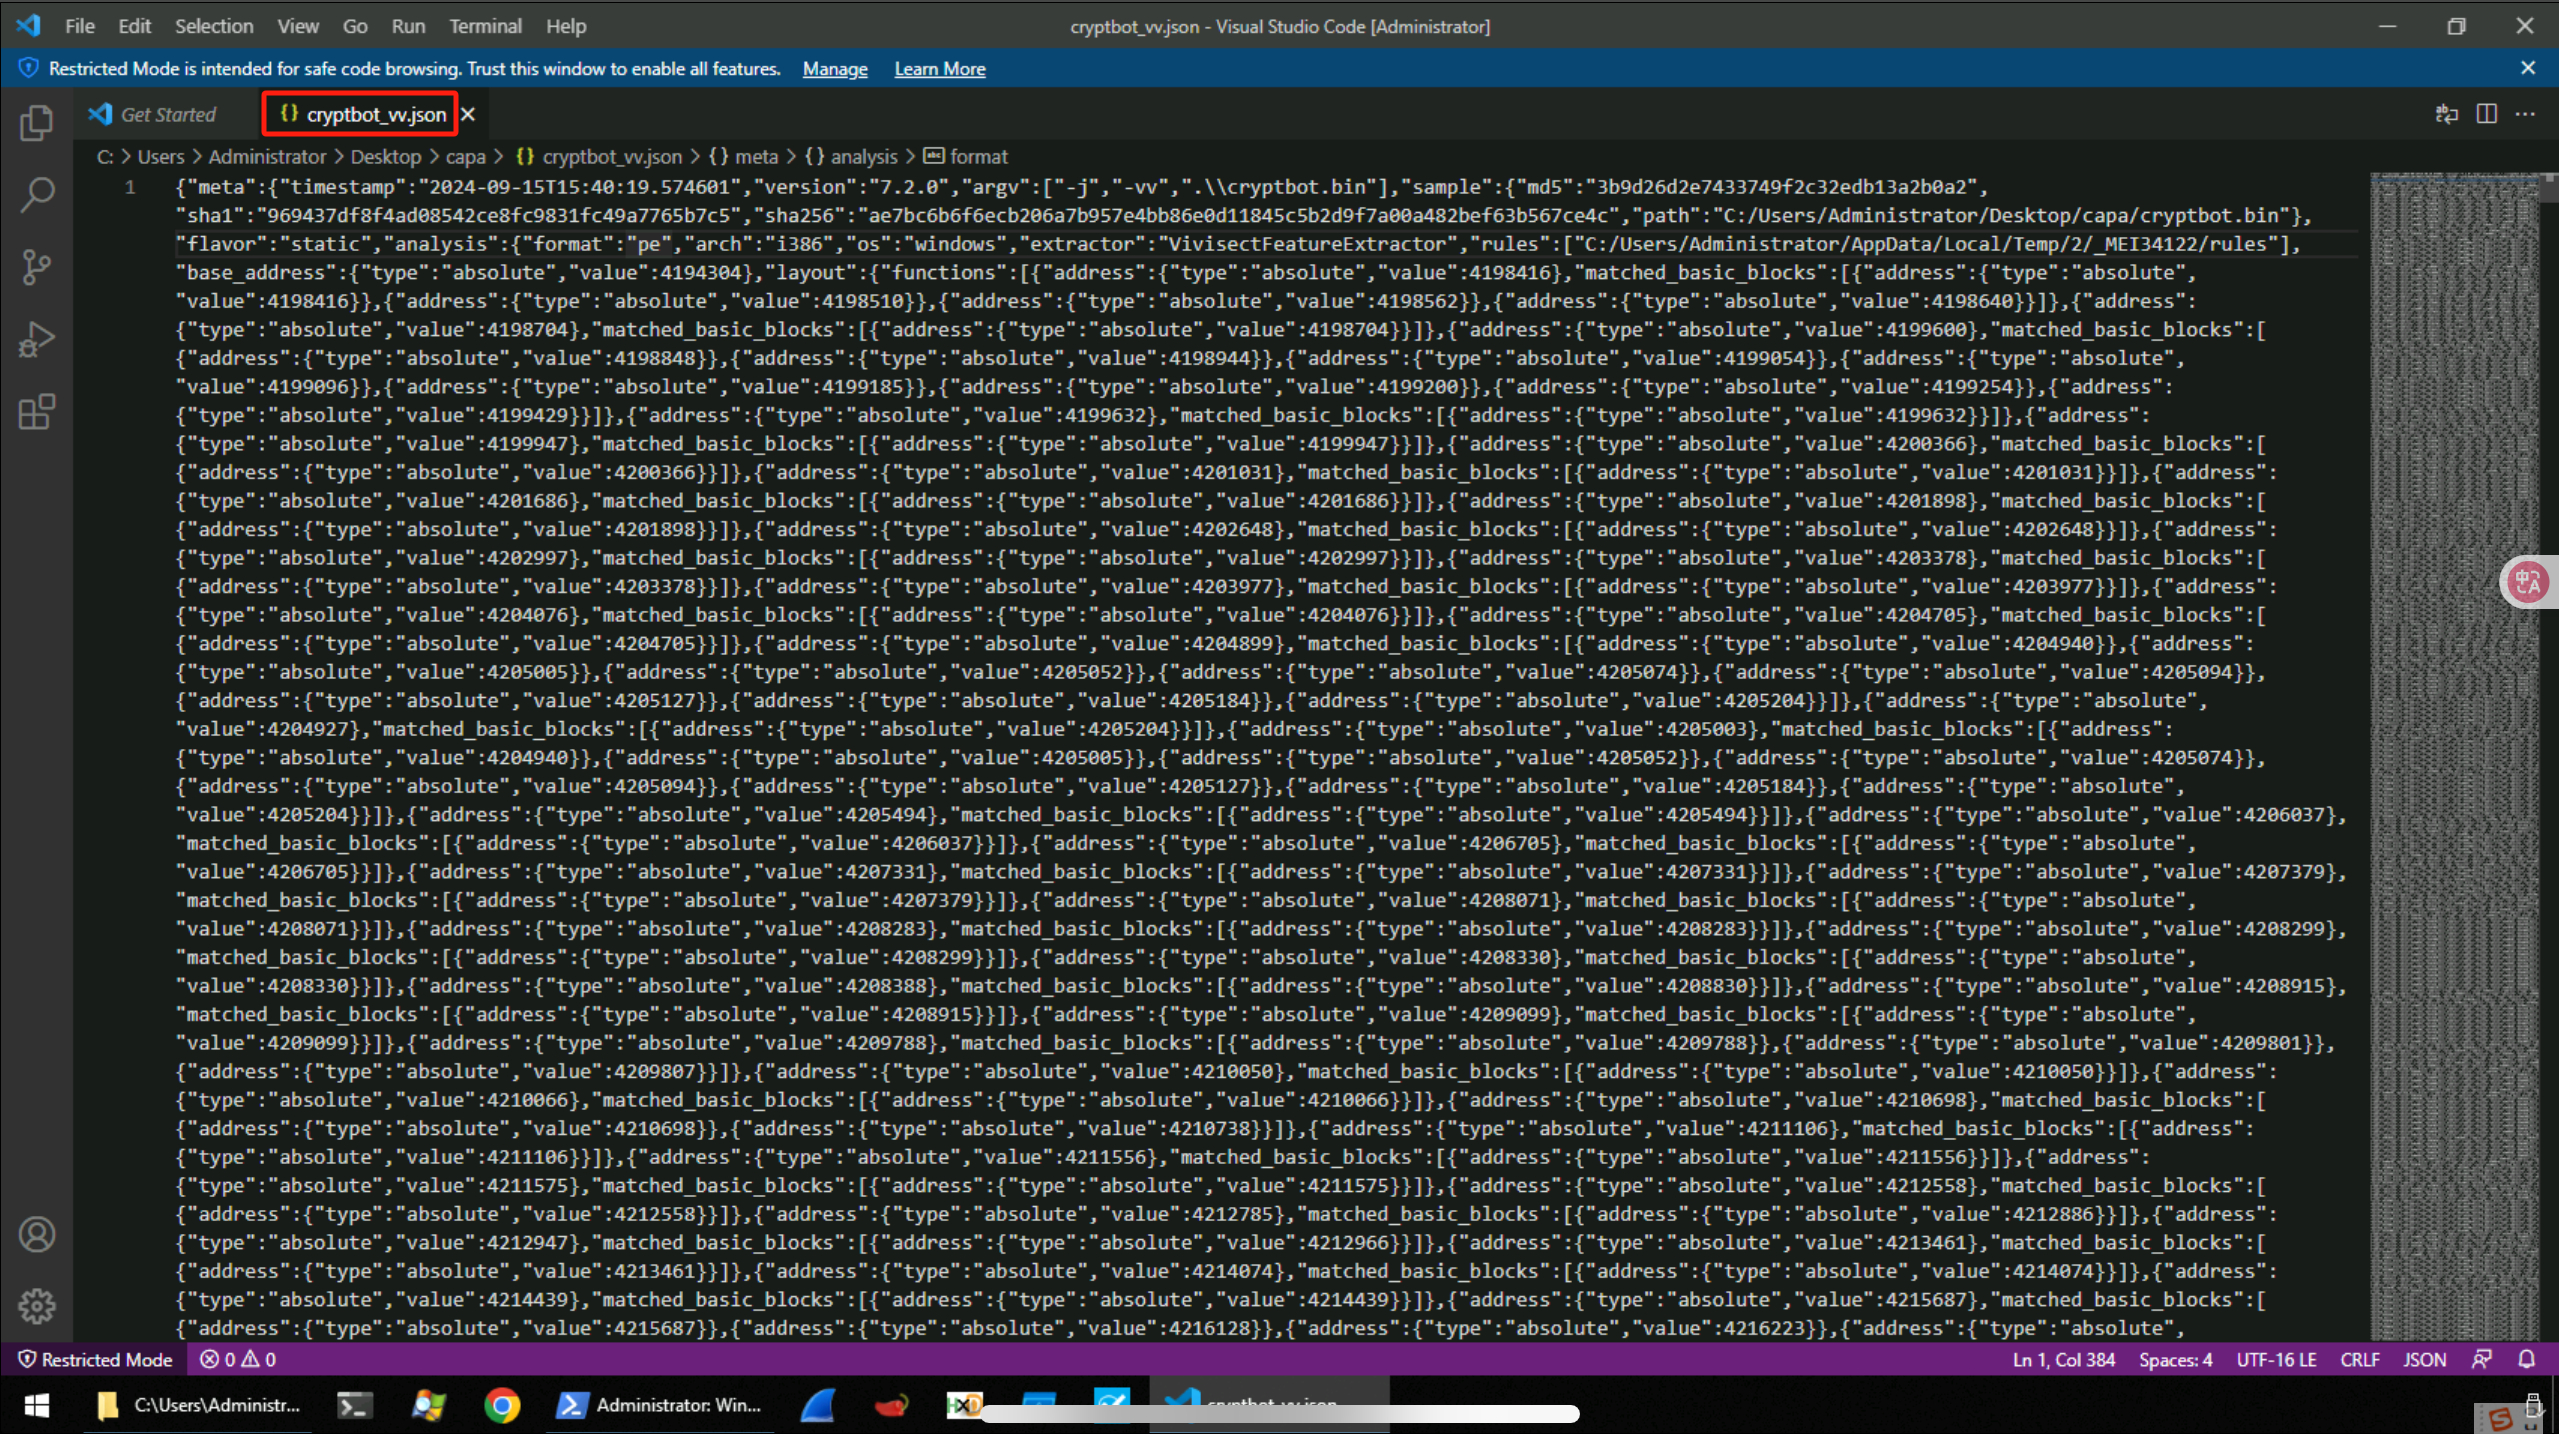Open the Terminal menu
Screen dimensions: 2559x1434
pyautogui.click(x=485, y=26)
